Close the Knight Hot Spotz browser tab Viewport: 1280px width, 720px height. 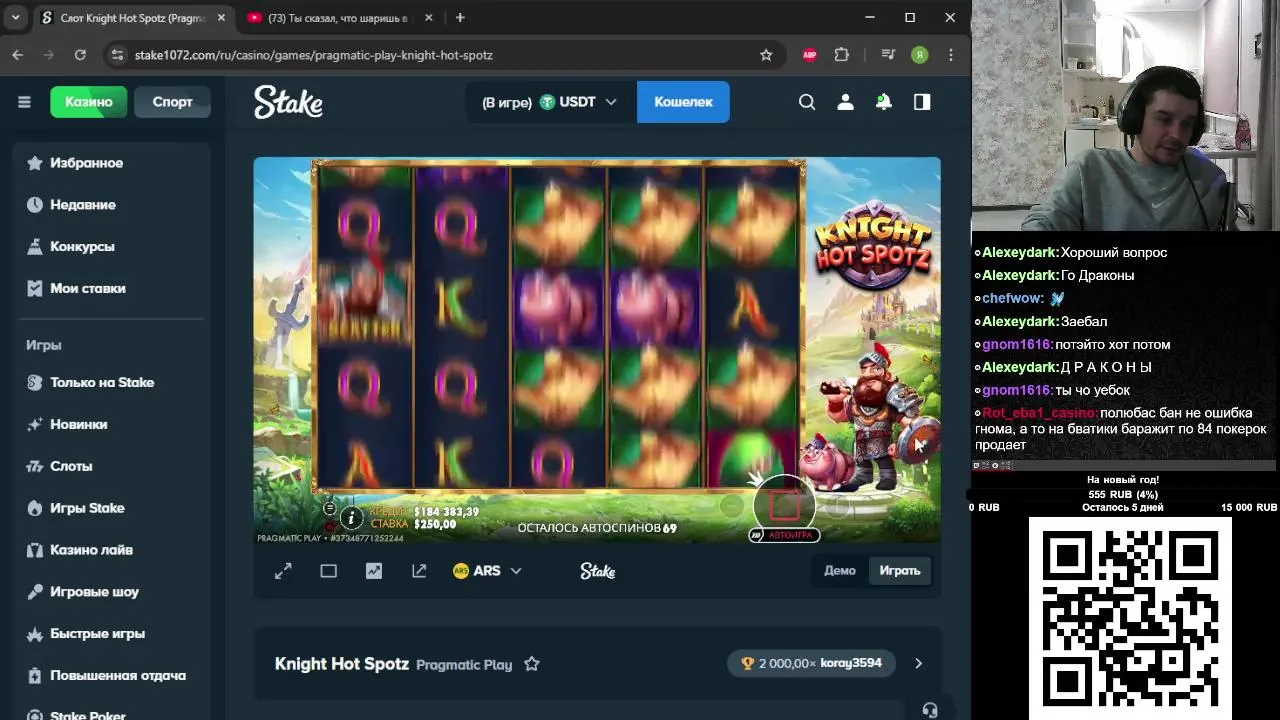[x=221, y=18]
